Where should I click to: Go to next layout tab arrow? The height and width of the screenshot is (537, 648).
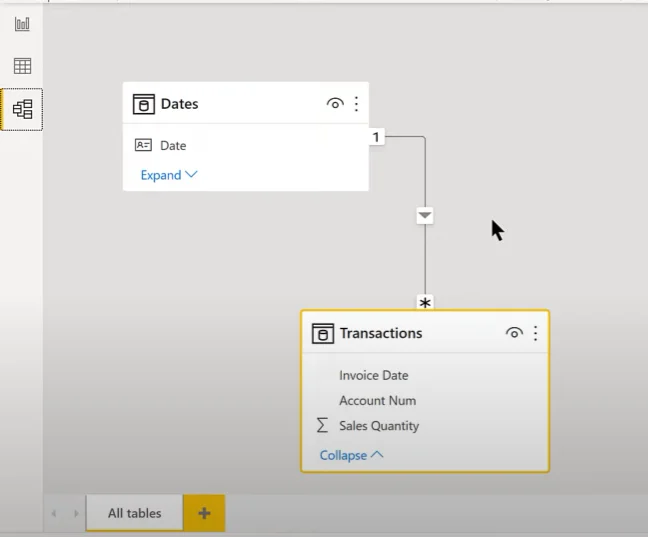point(76,513)
